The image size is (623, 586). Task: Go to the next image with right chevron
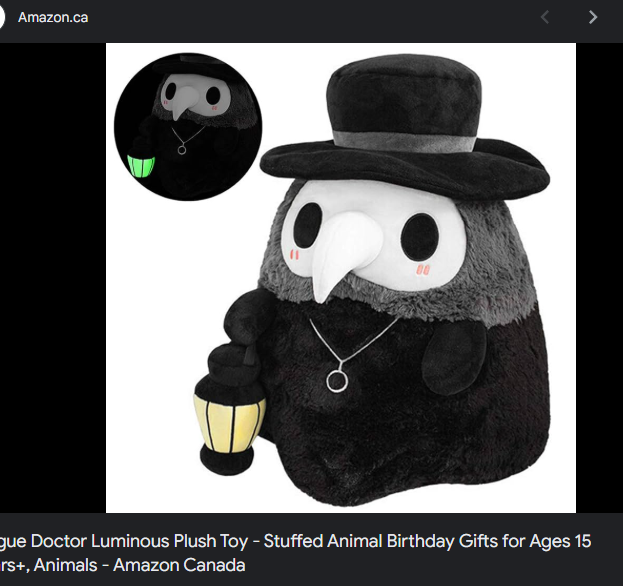click(592, 17)
